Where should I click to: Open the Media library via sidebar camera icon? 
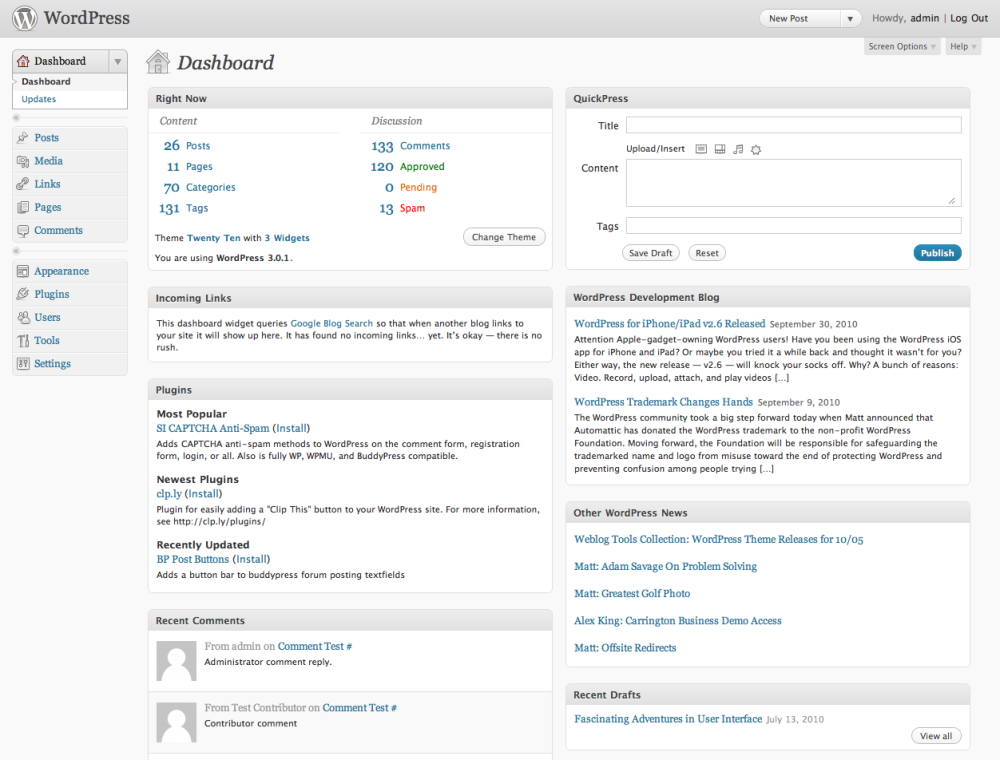point(22,160)
